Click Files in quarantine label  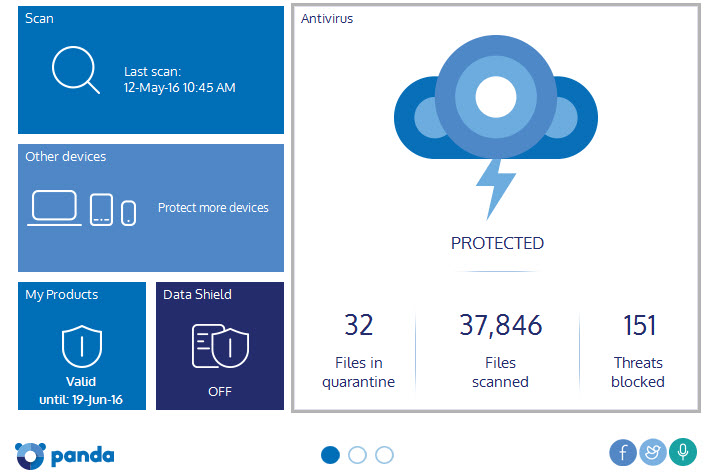click(359, 372)
